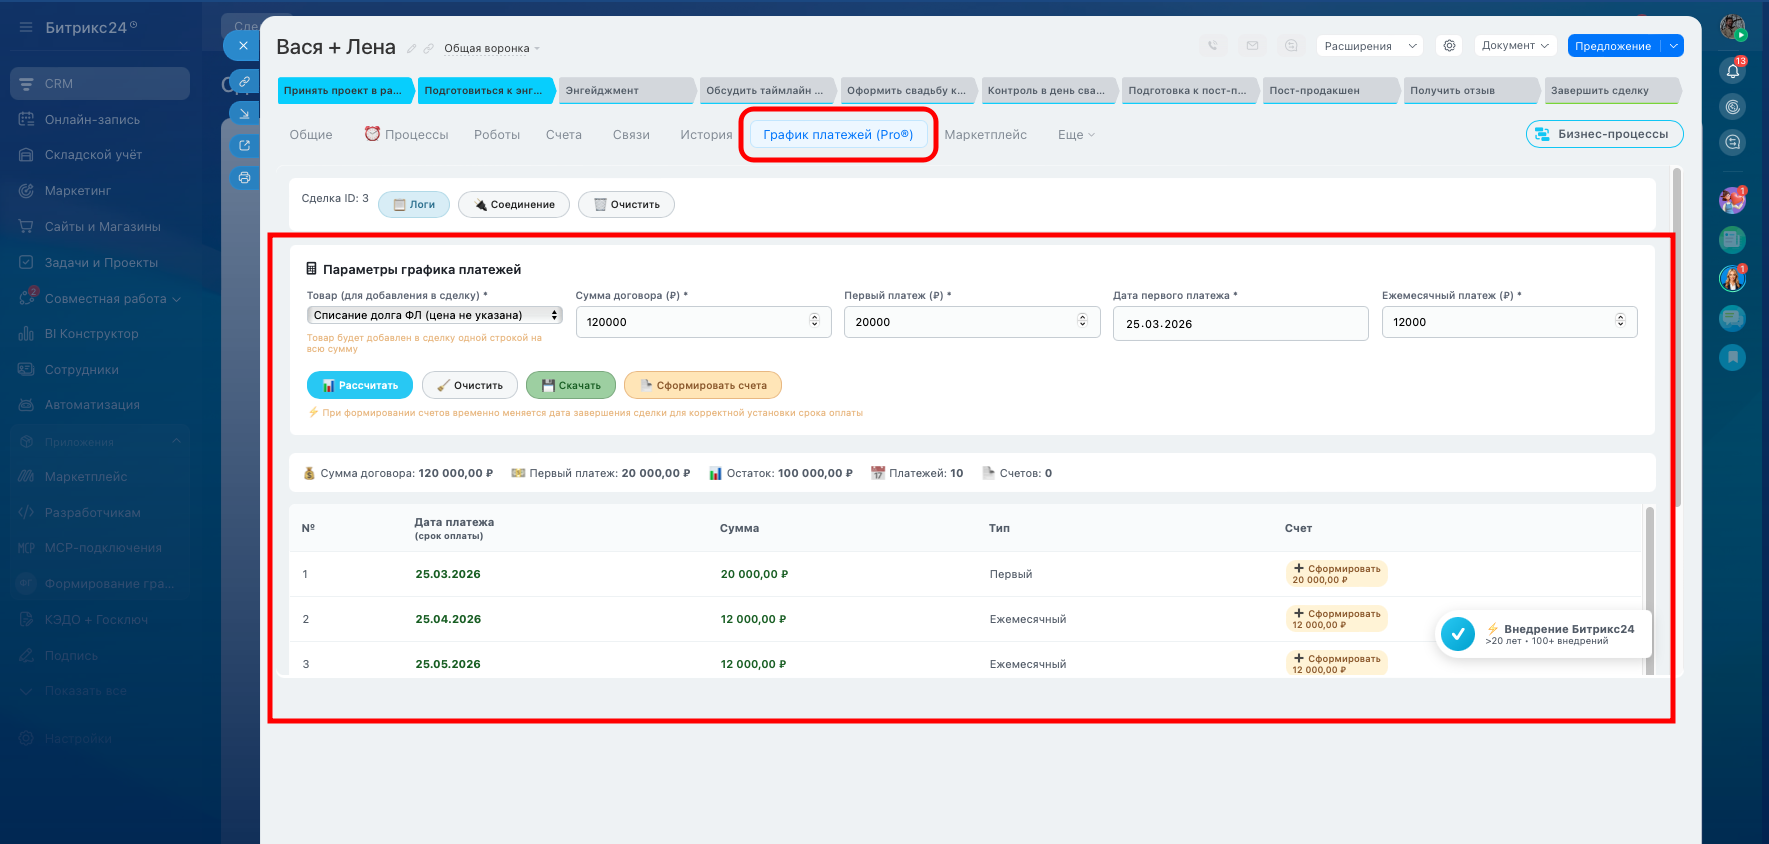Viewport: 1769px width, 844px height.
Task: Click the email envelope icon in header
Action: (x=1252, y=46)
